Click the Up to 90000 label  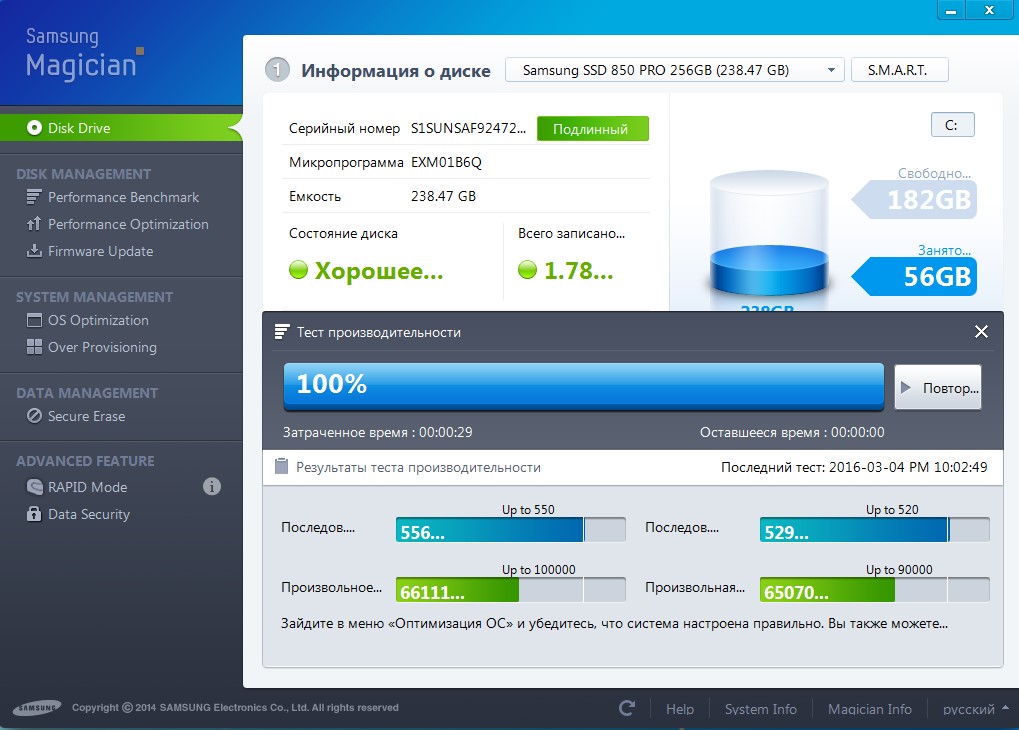pyautogui.click(x=899, y=569)
